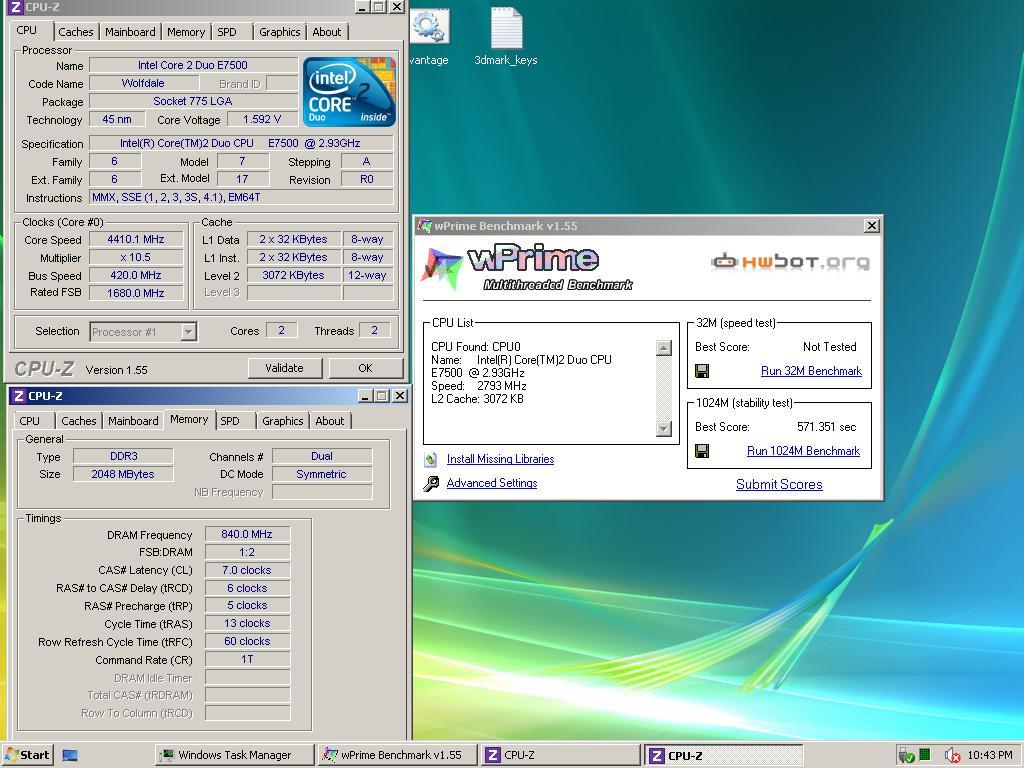
Task: Click the CAS# Latency 7.0 clocks value
Action: pos(247,570)
